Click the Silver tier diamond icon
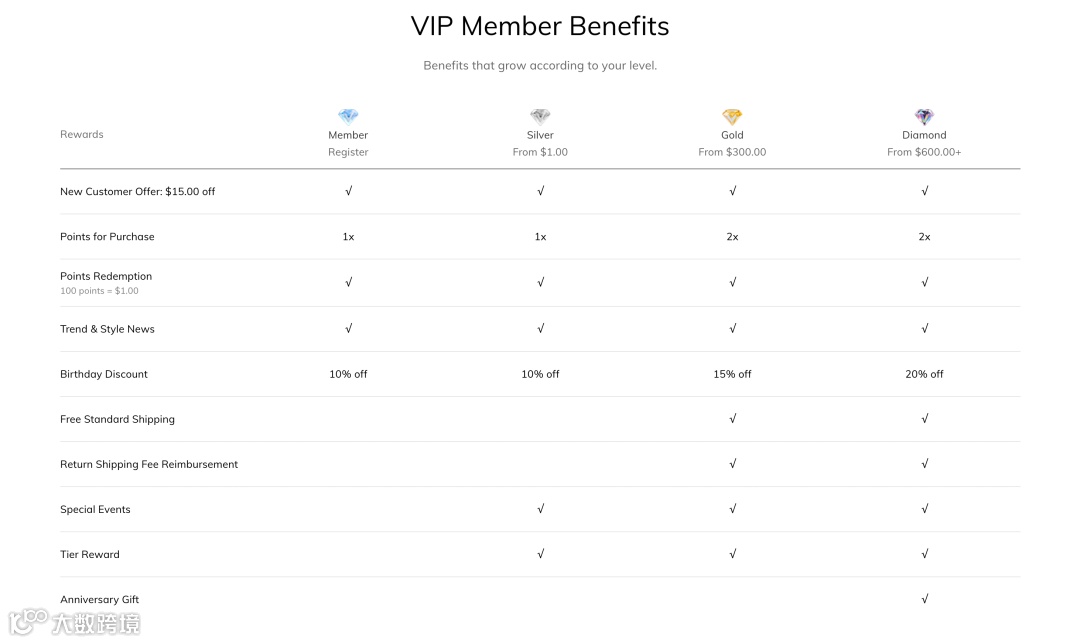The height and width of the screenshot is (643, 1080). click(x=540, y=116)
